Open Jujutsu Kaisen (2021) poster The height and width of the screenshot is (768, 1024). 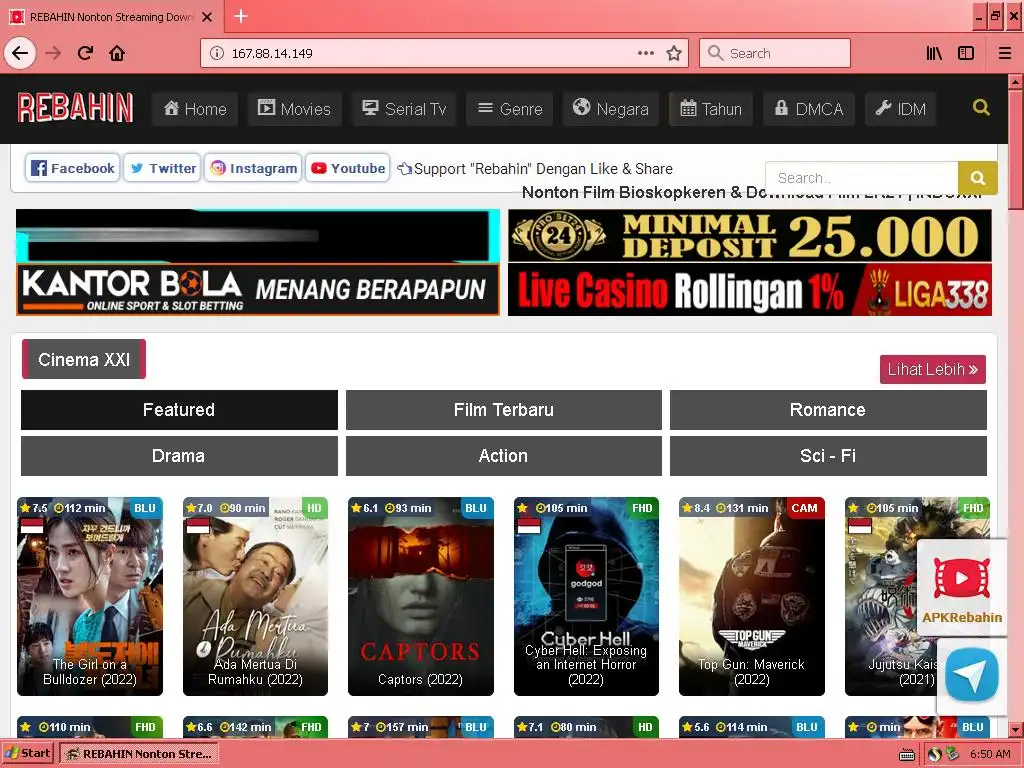click(882, 596)
